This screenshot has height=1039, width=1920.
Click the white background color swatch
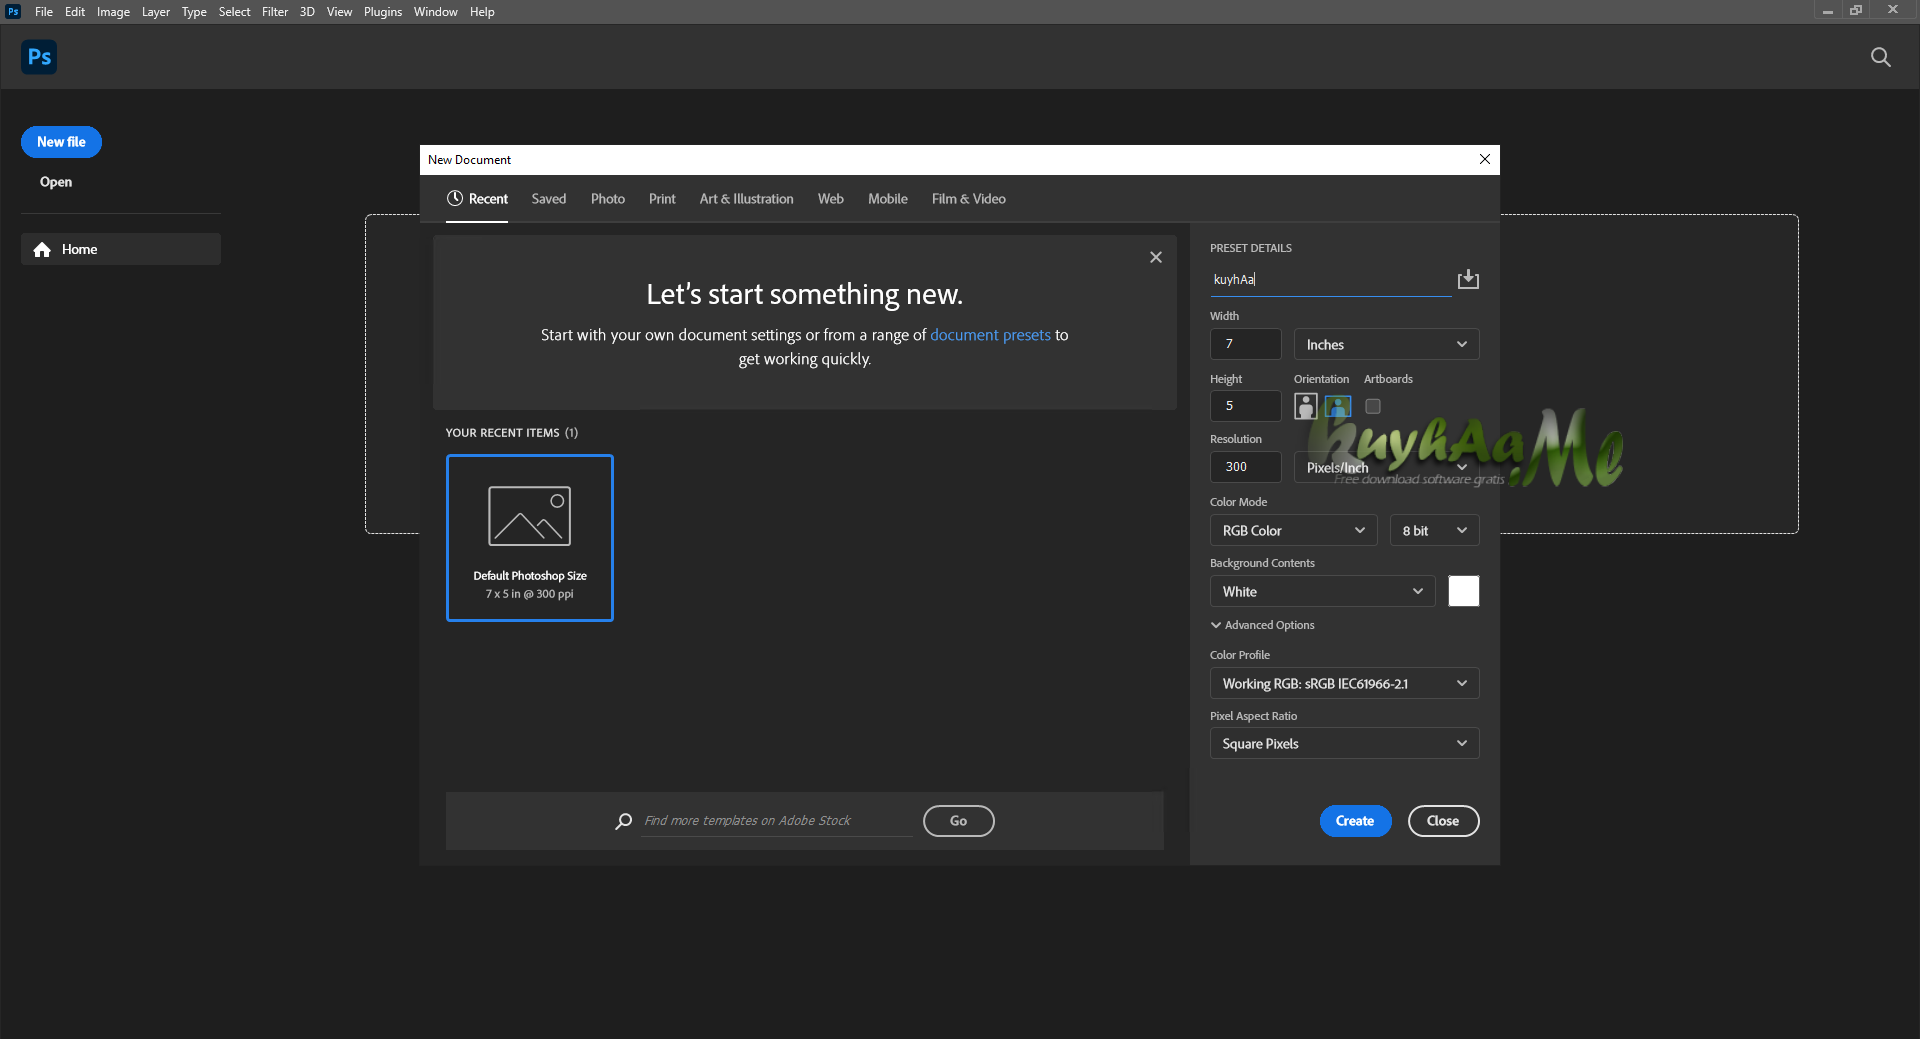[x=1464, y=591]
